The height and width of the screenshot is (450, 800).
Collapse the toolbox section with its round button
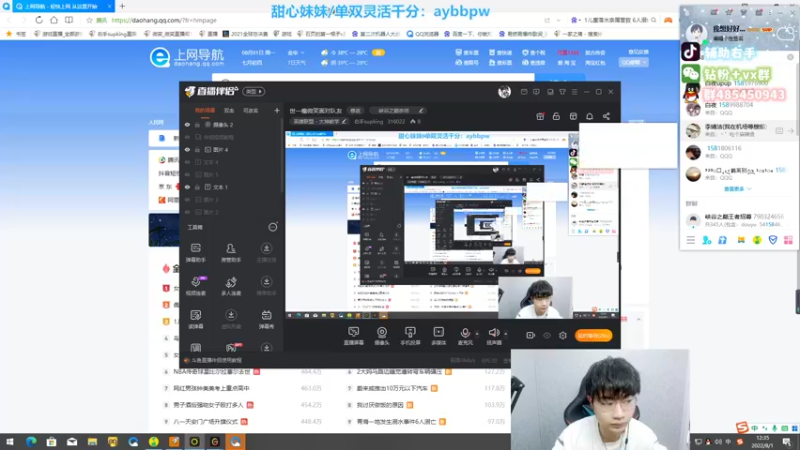coord(273,227)
